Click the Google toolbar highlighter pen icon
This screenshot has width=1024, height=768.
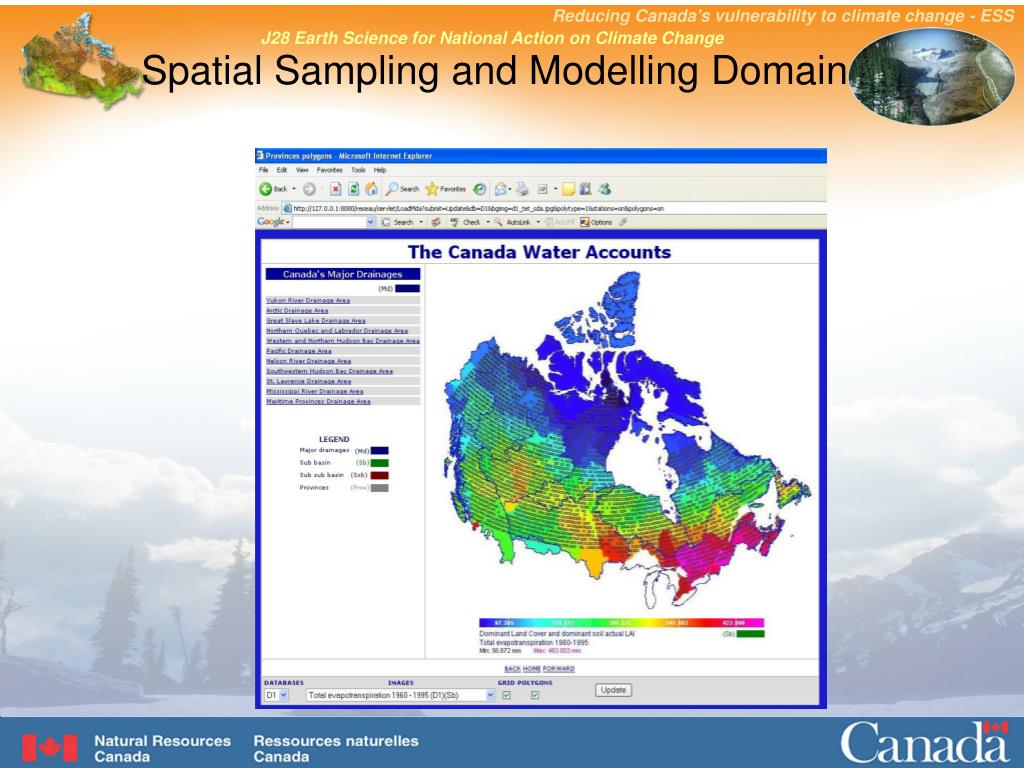622,222
